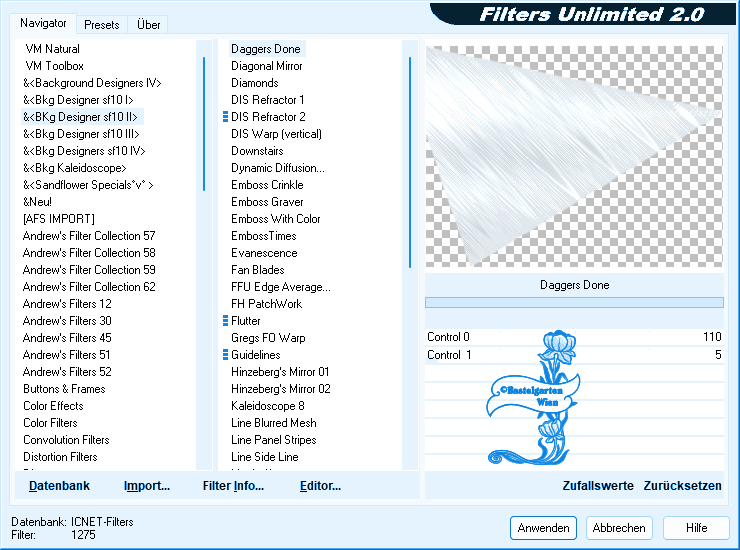Viewport: 740px width, 550px height.
Task: Cancel with the Abbrechen button
Action: point(619,528)
